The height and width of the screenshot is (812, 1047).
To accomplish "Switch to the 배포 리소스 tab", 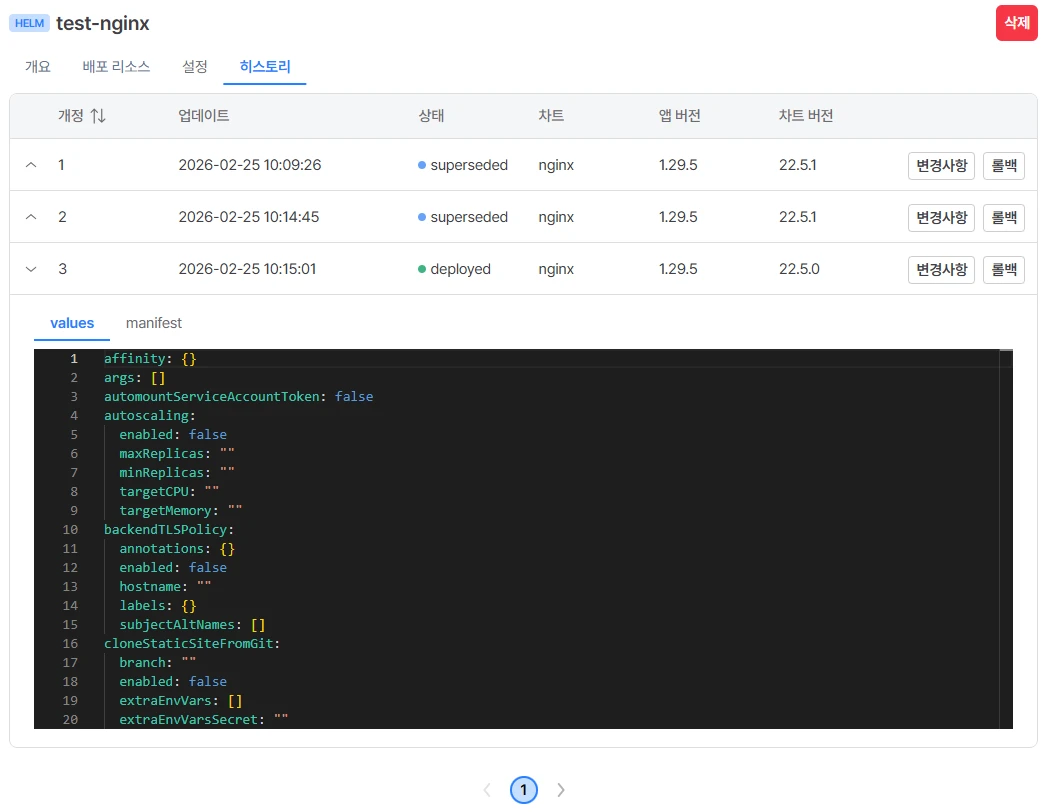I will (116, 67).
